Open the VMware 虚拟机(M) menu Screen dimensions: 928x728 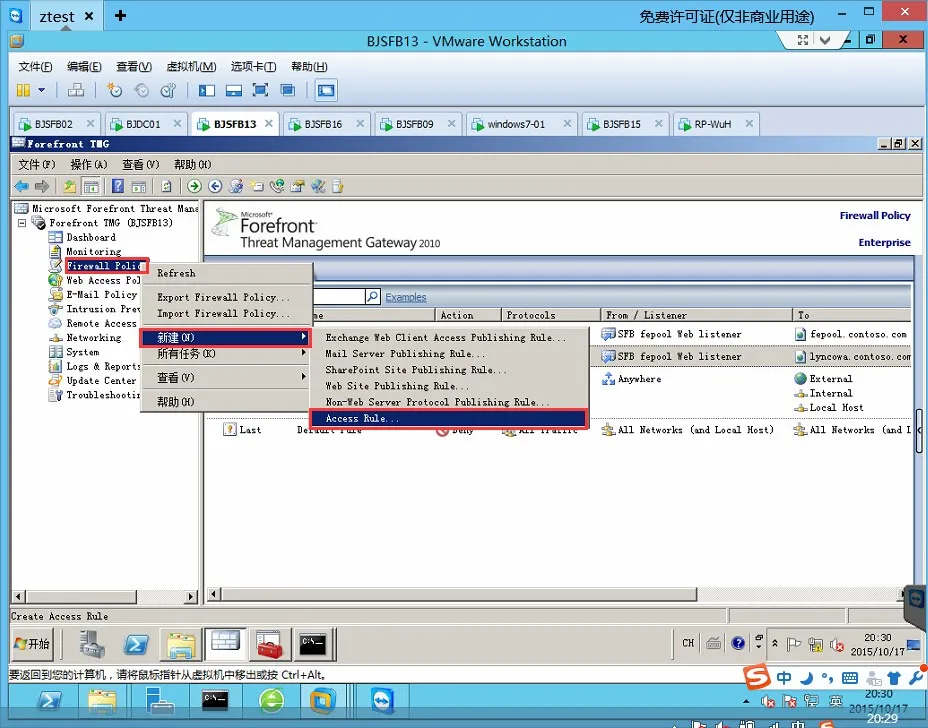click(x=191, y=66)
